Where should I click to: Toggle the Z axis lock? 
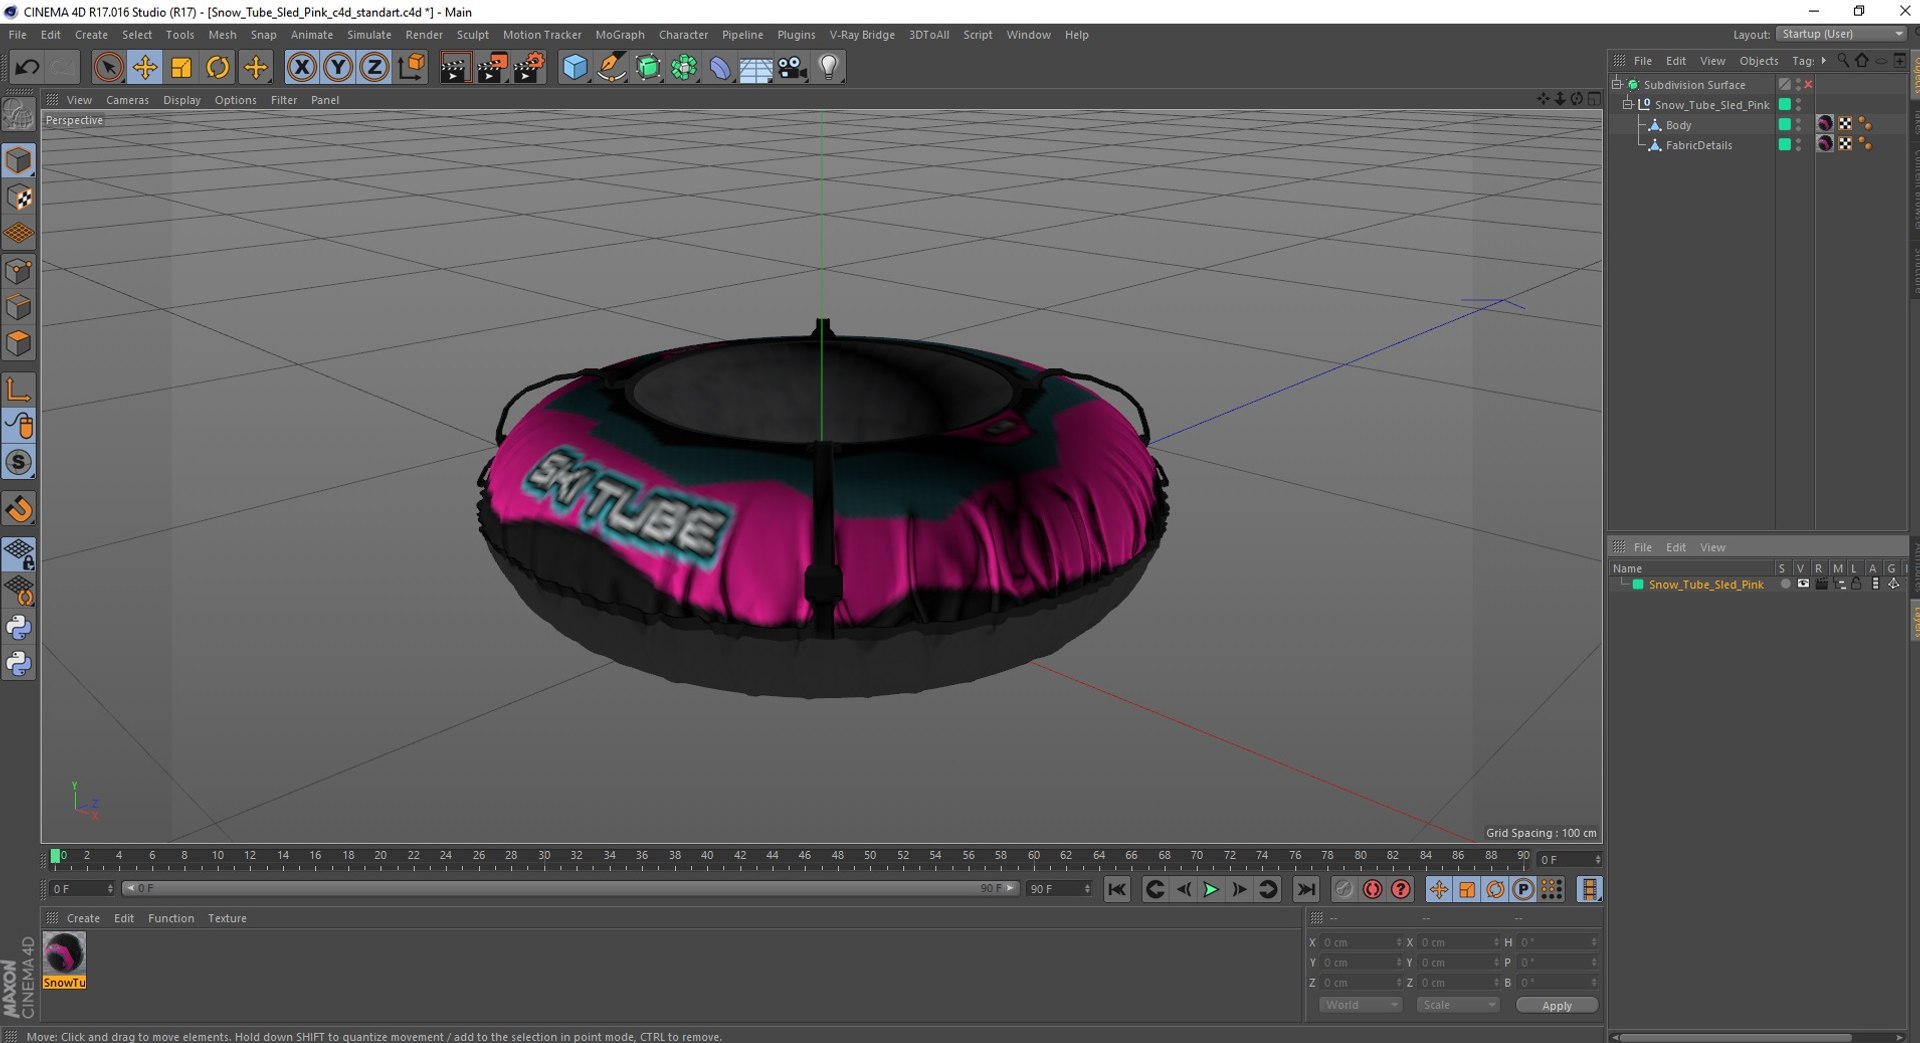pos(374,67)
